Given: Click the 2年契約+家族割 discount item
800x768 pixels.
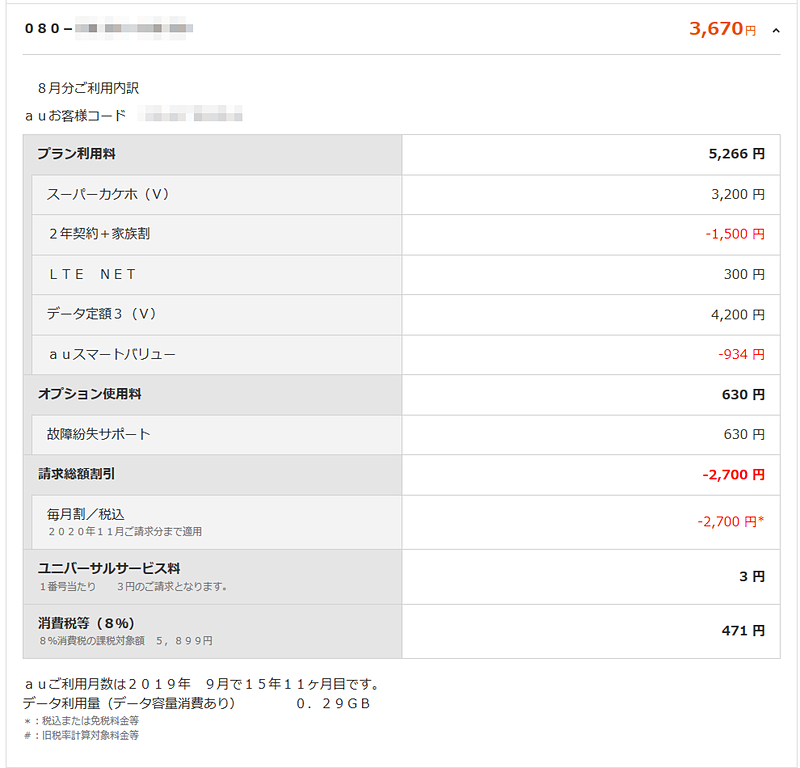Looking at the screenshot, I should pyautogui.click(x=99, y=234).
